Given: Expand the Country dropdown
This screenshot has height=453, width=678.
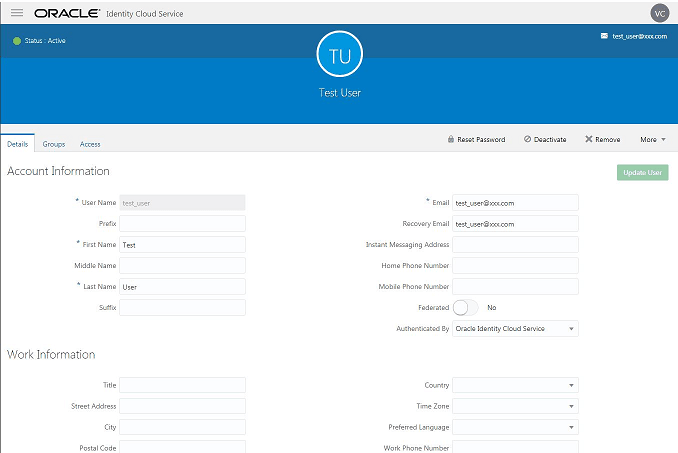Looking at the screenshot, I should tap(515, 385).
